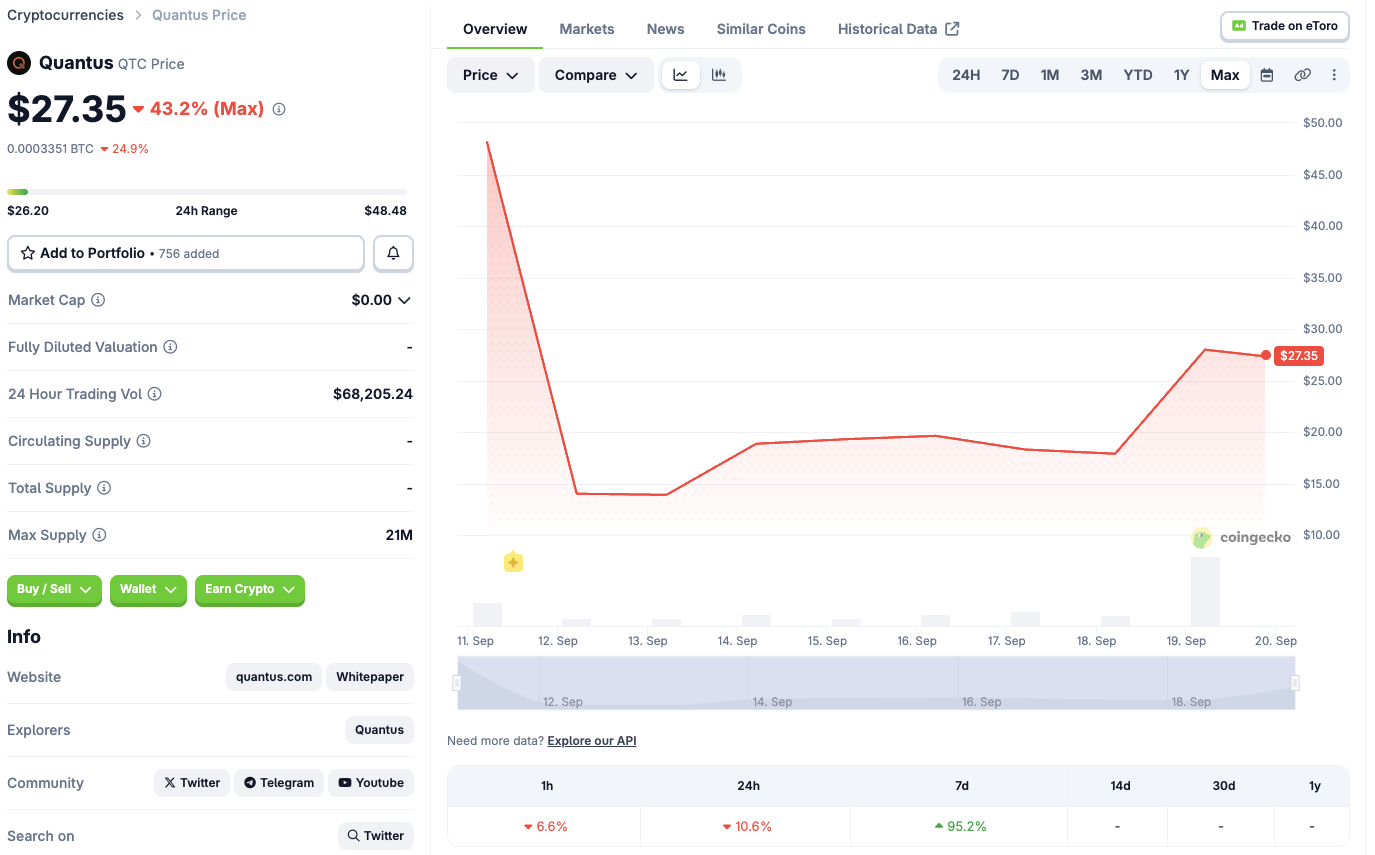Search on Twitter button
1375x855 pixels.
click(x=376, y=836)
